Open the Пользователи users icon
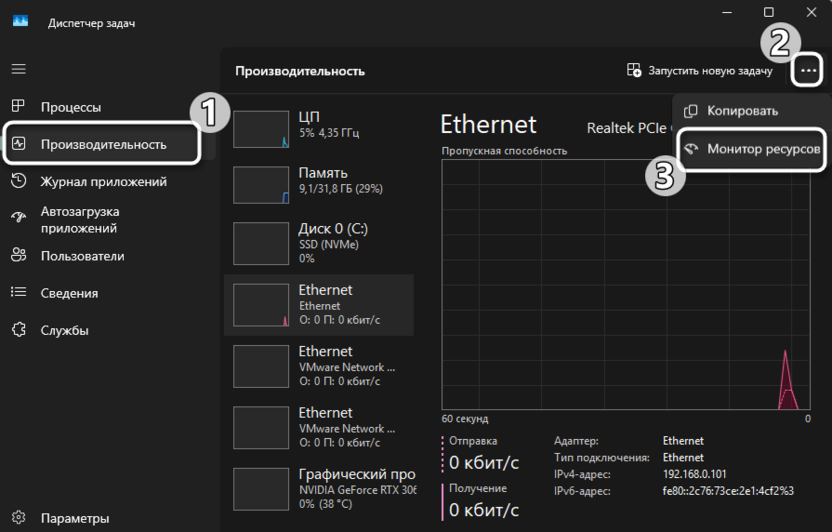 19,256
